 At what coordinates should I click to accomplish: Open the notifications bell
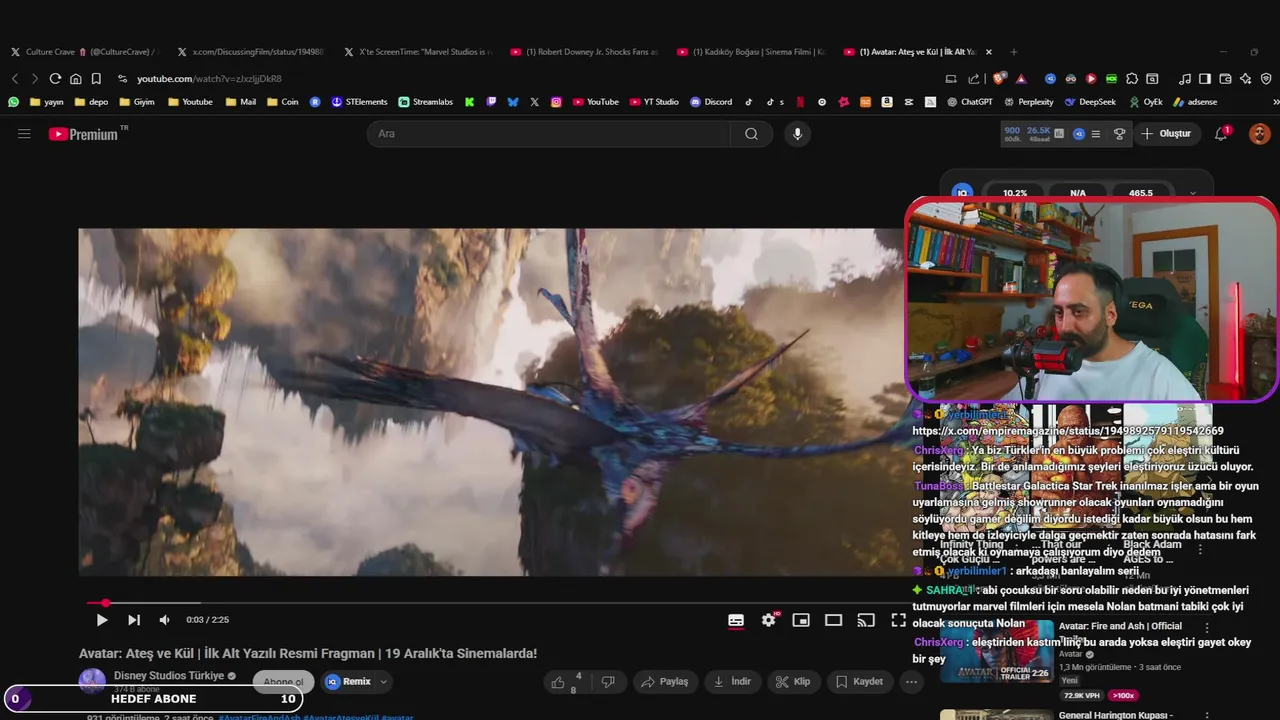[x=1221, y=133]
